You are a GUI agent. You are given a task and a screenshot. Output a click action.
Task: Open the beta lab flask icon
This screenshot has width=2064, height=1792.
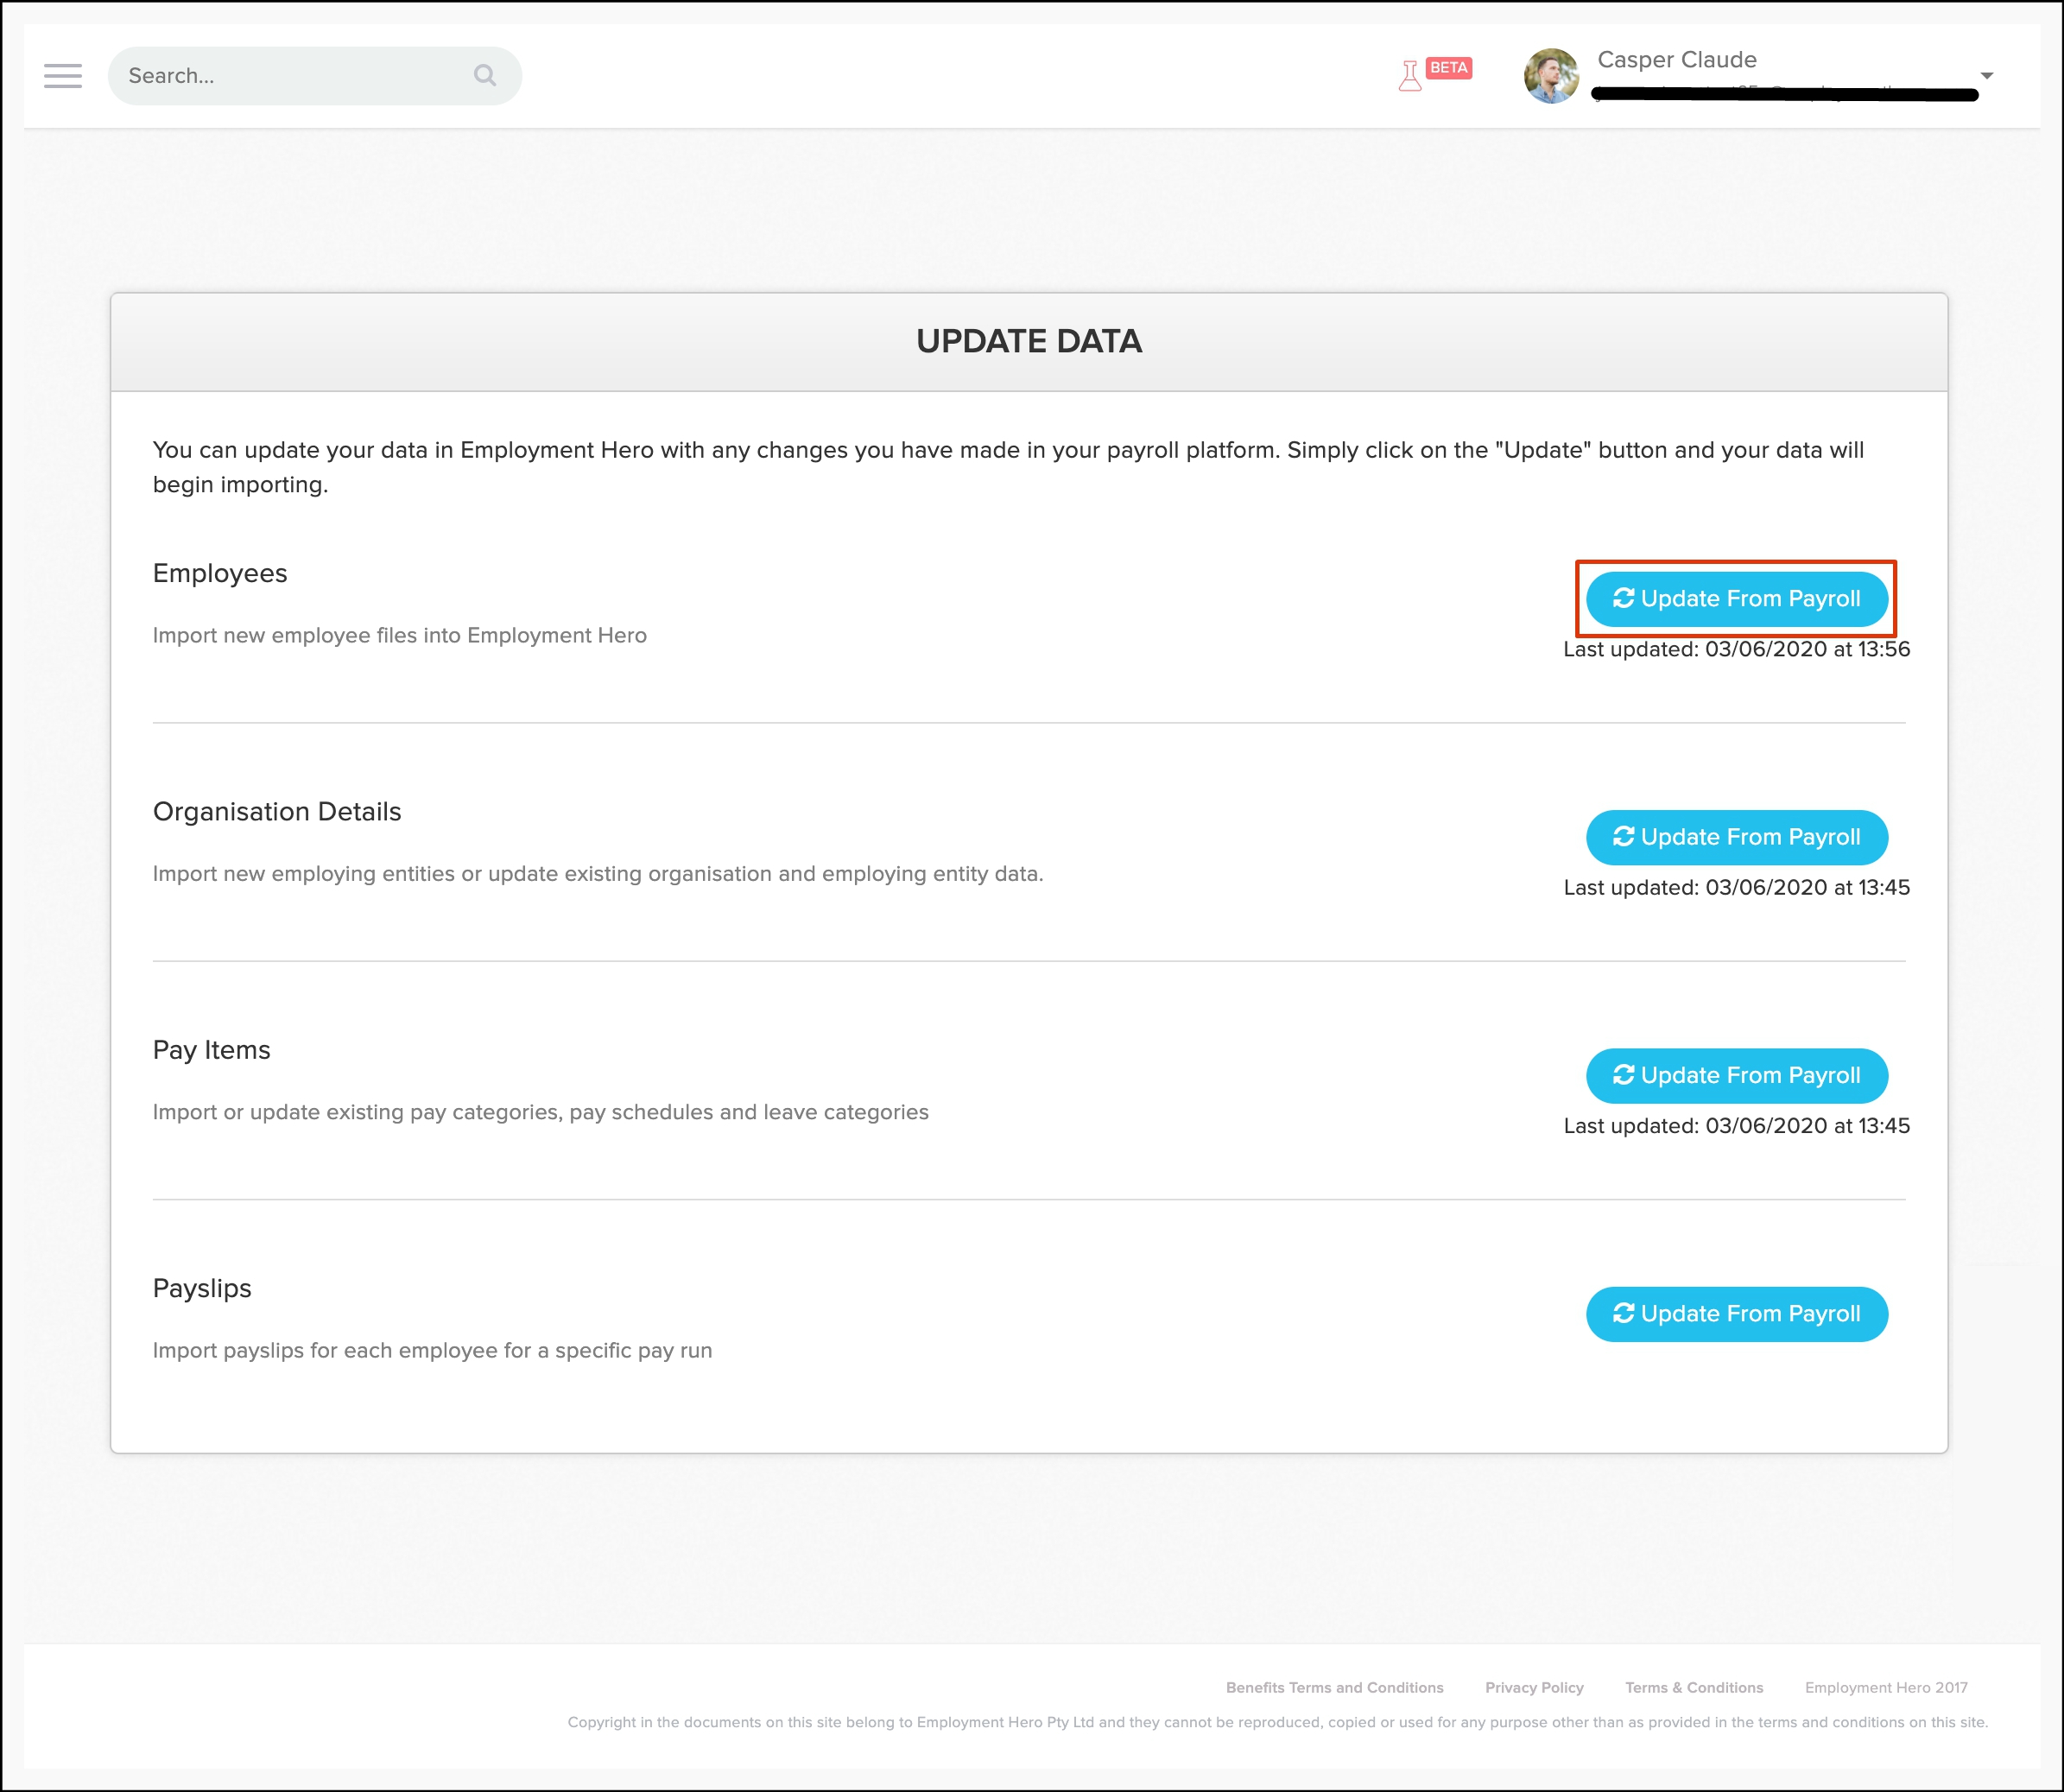tap(1410, 76)
